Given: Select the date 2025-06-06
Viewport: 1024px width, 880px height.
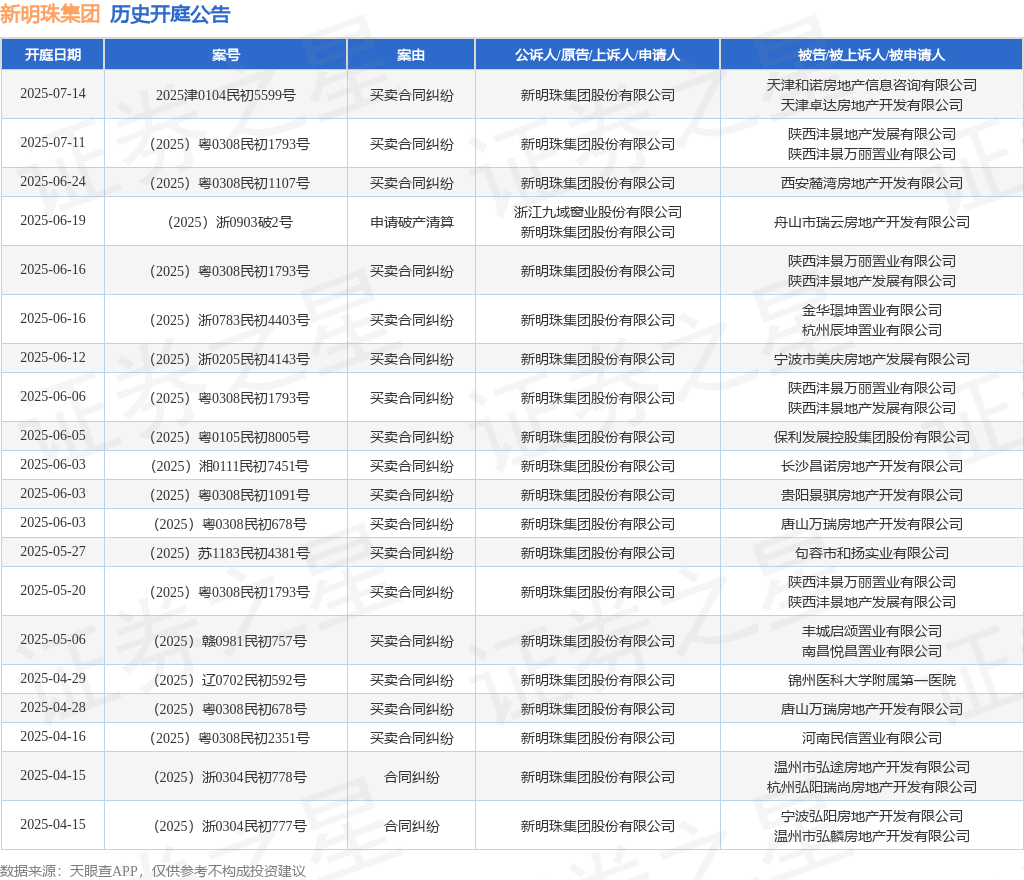Looking at the screenshot, I should point(53,397).
